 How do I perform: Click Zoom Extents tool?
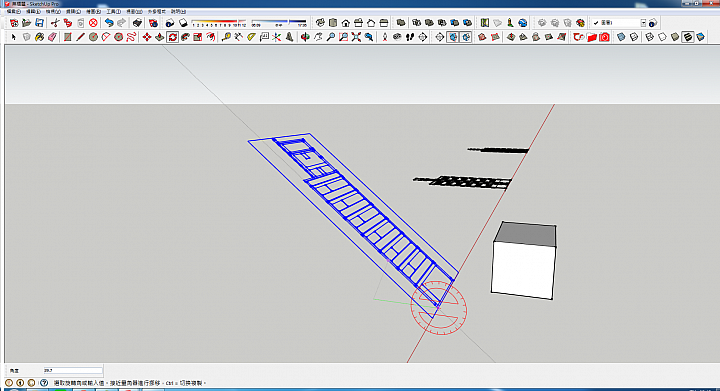coord(356,37)
